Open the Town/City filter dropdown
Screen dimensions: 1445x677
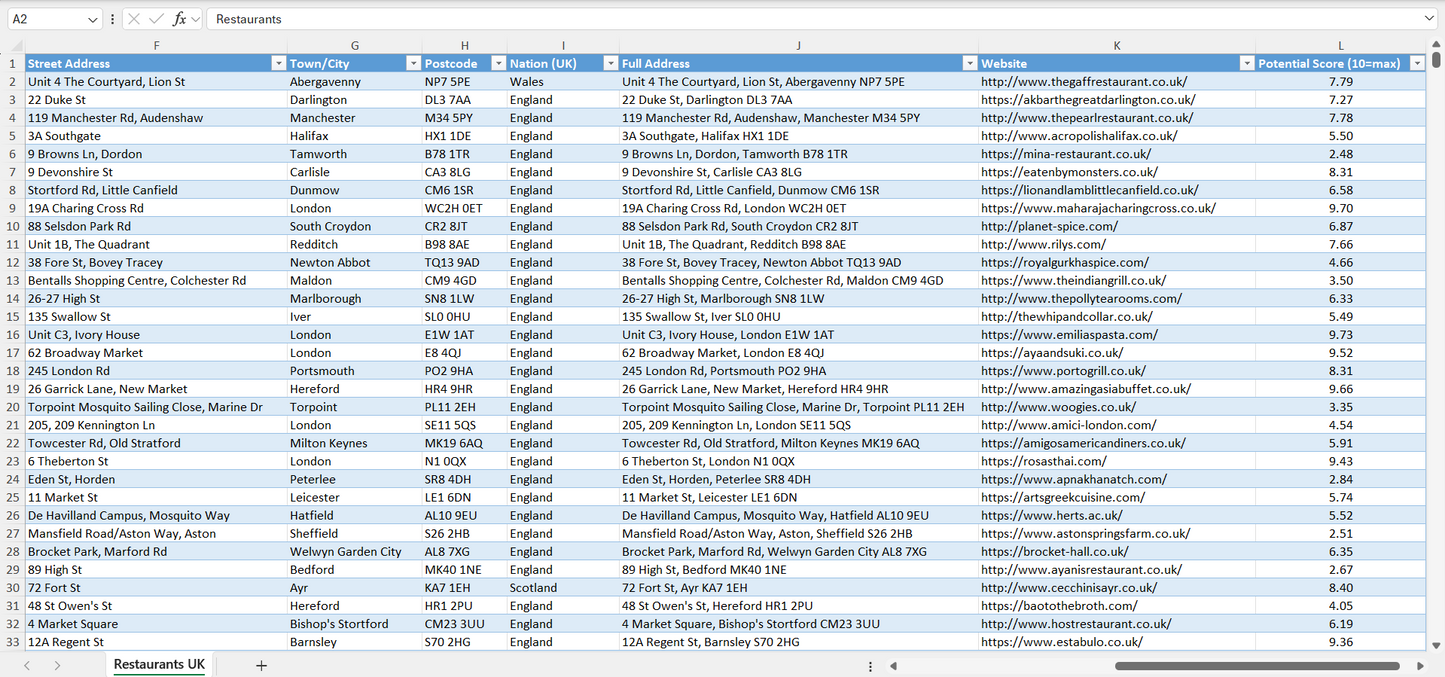[413, 63]
